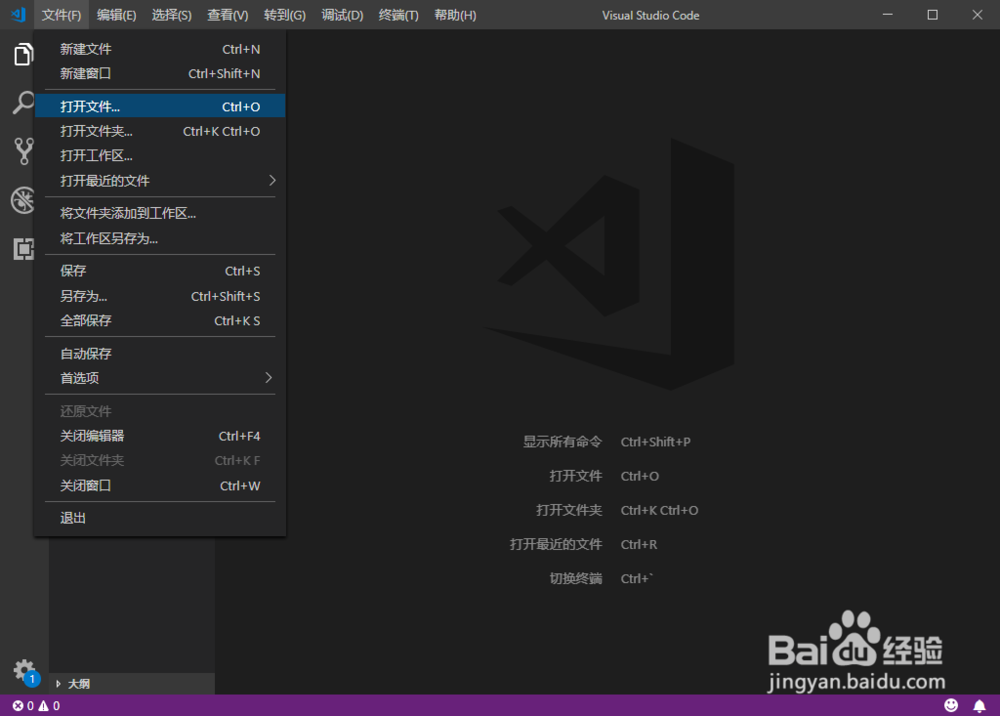Screen dimensions: 1000x716
Task: Choose 将工作区另存为...
Action: (160, 238)
